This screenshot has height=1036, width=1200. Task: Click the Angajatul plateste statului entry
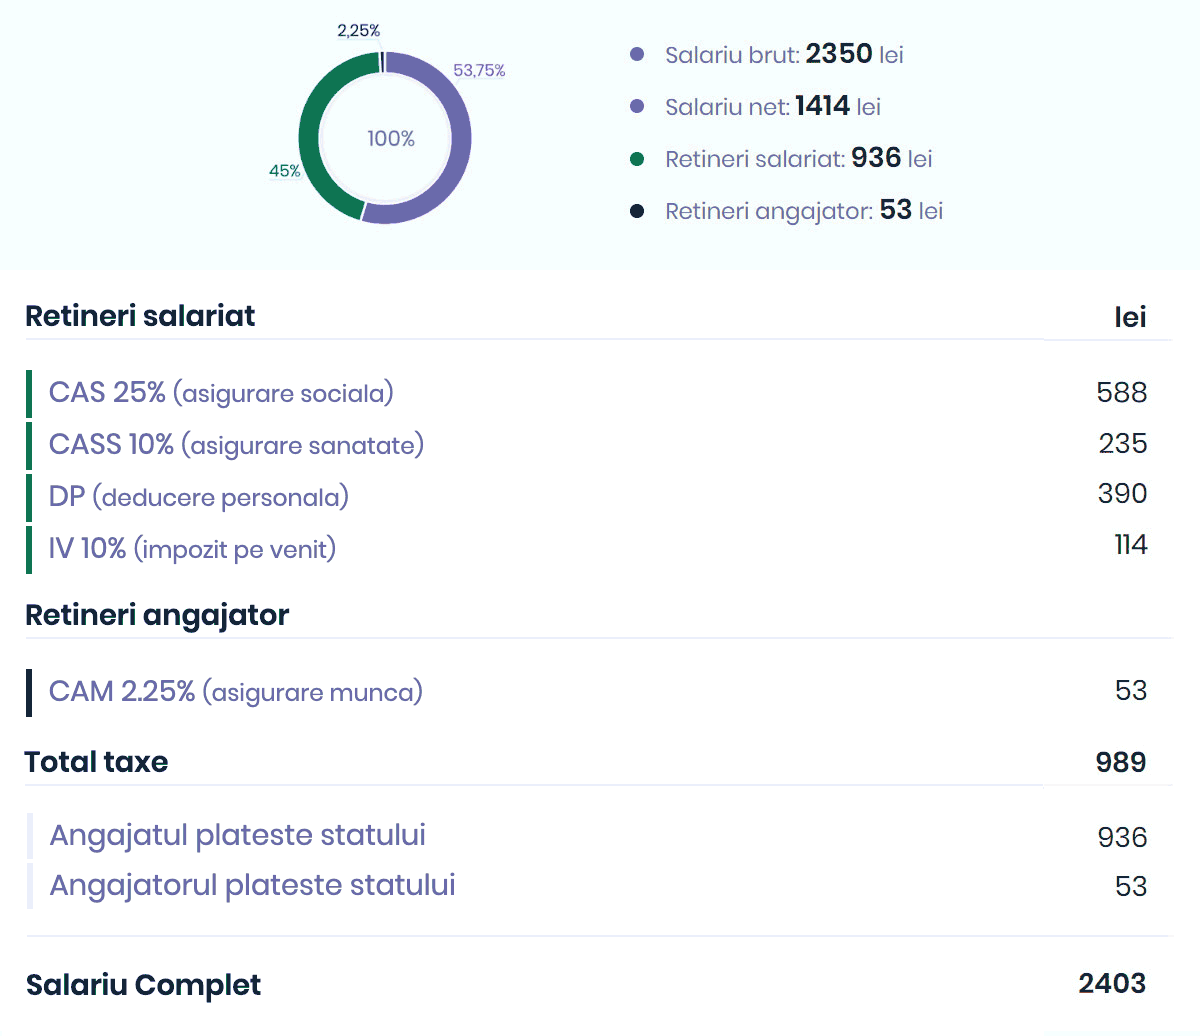pyautogui.click(x=237, y=835)
